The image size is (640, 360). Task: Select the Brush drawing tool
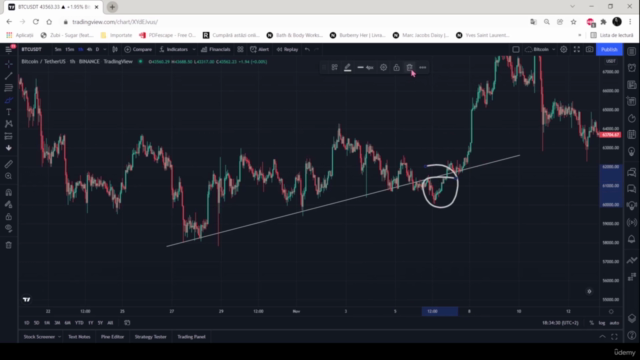9,100
